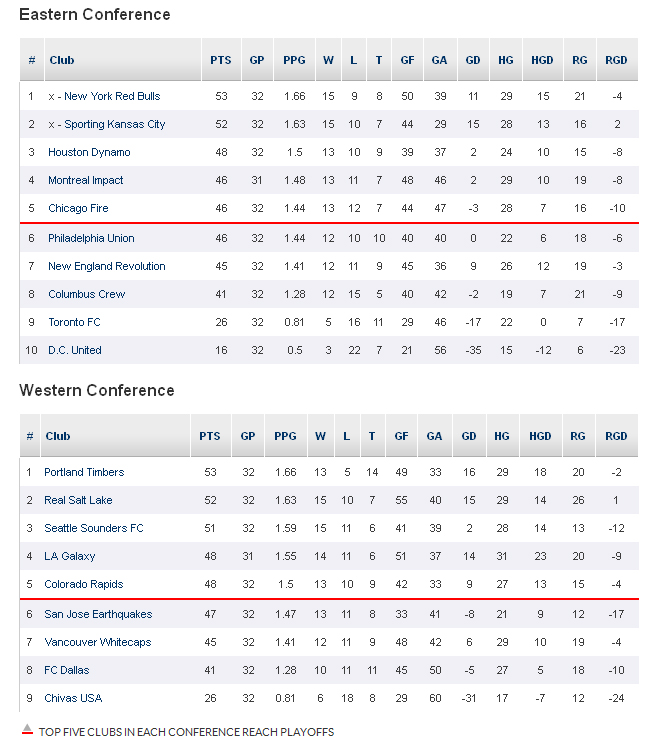Click the Portland Timbers club link
This screenshot has width=653, height=740.
click(x=84, y=472)
